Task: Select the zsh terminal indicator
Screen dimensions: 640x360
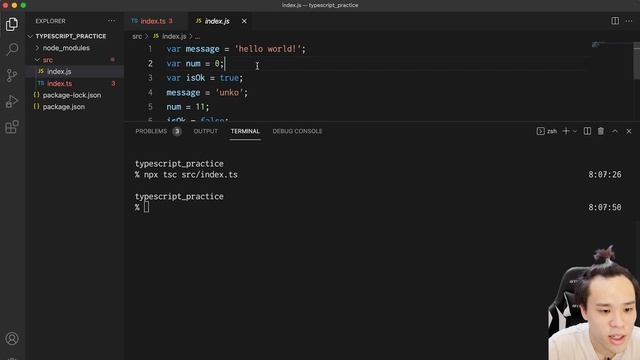Action: 547,131
